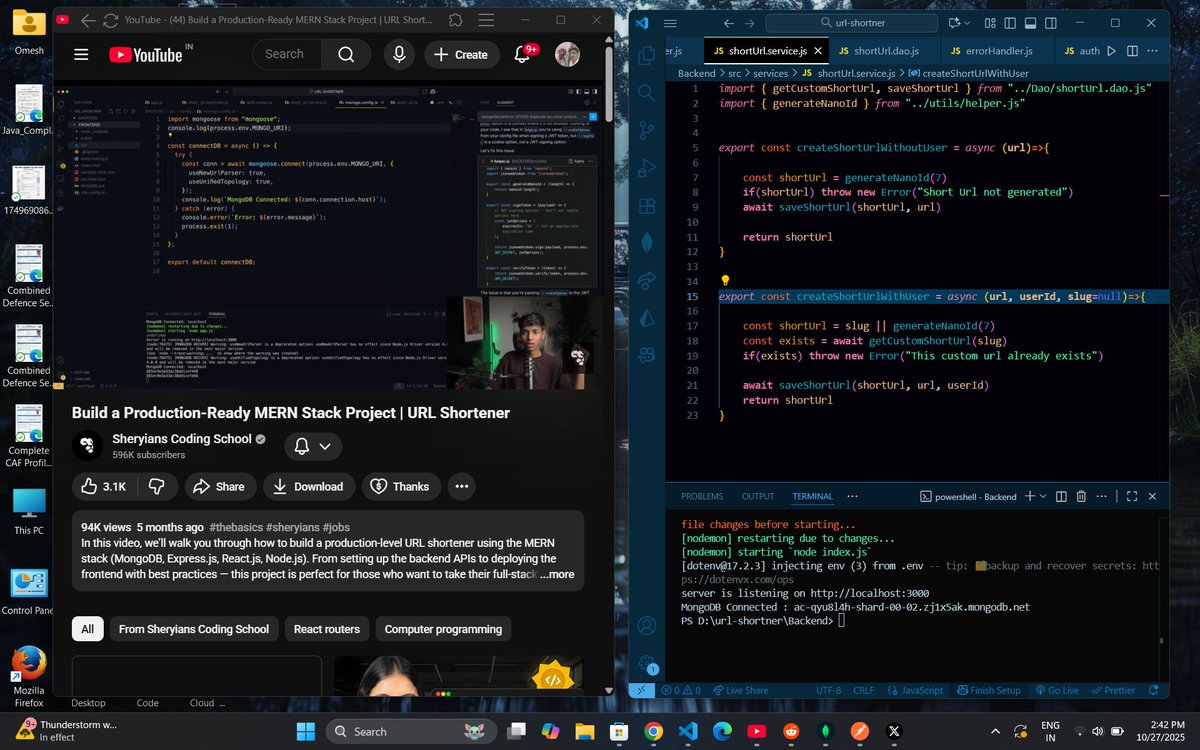Image resolution: width=1200 pixels, height=750 pixels.
Task: Like the video with 3.1K thumbs up
Action: [103, 486]
